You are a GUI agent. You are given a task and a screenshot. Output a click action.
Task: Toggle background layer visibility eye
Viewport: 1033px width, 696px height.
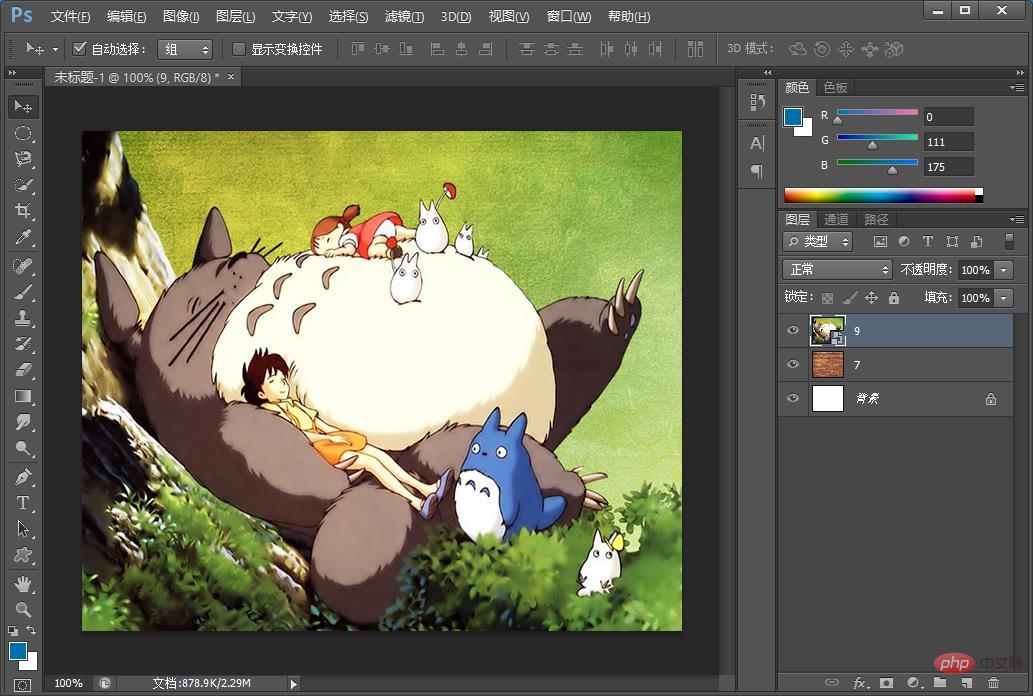click(x=793, y=398)
